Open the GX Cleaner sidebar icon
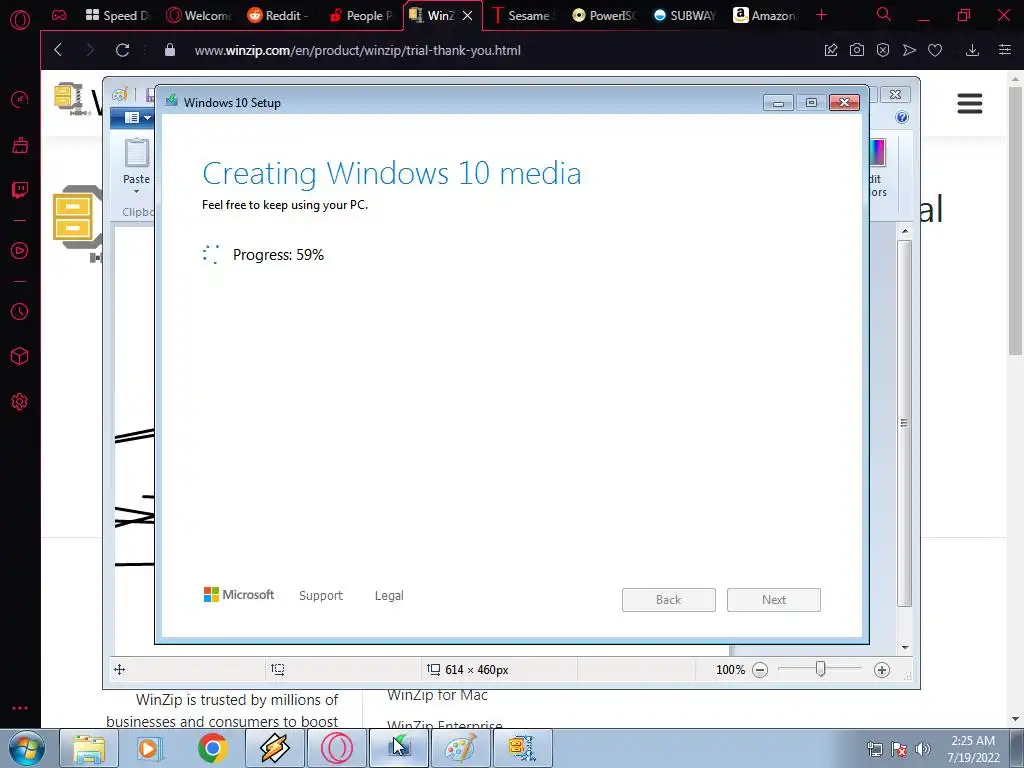Viewport: 1024px width, 768px height. pyautogui.click(x=20, y=145)
